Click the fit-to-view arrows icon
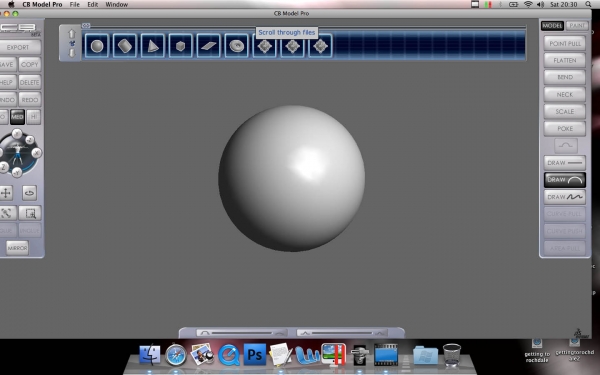The image size is (600, 375). pyautogui.click(x=7, y=213)
